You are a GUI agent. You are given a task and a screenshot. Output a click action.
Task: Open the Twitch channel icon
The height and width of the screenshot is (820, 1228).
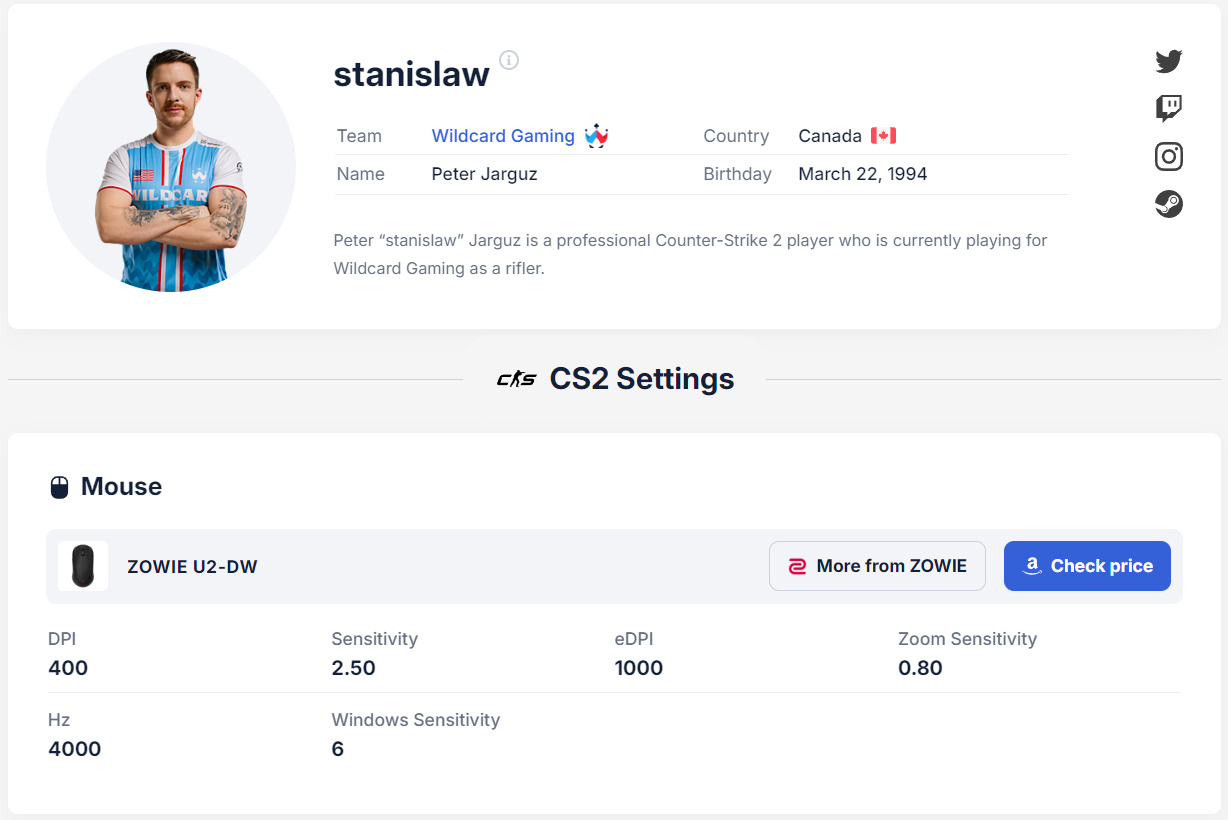tap(1168, 108)
